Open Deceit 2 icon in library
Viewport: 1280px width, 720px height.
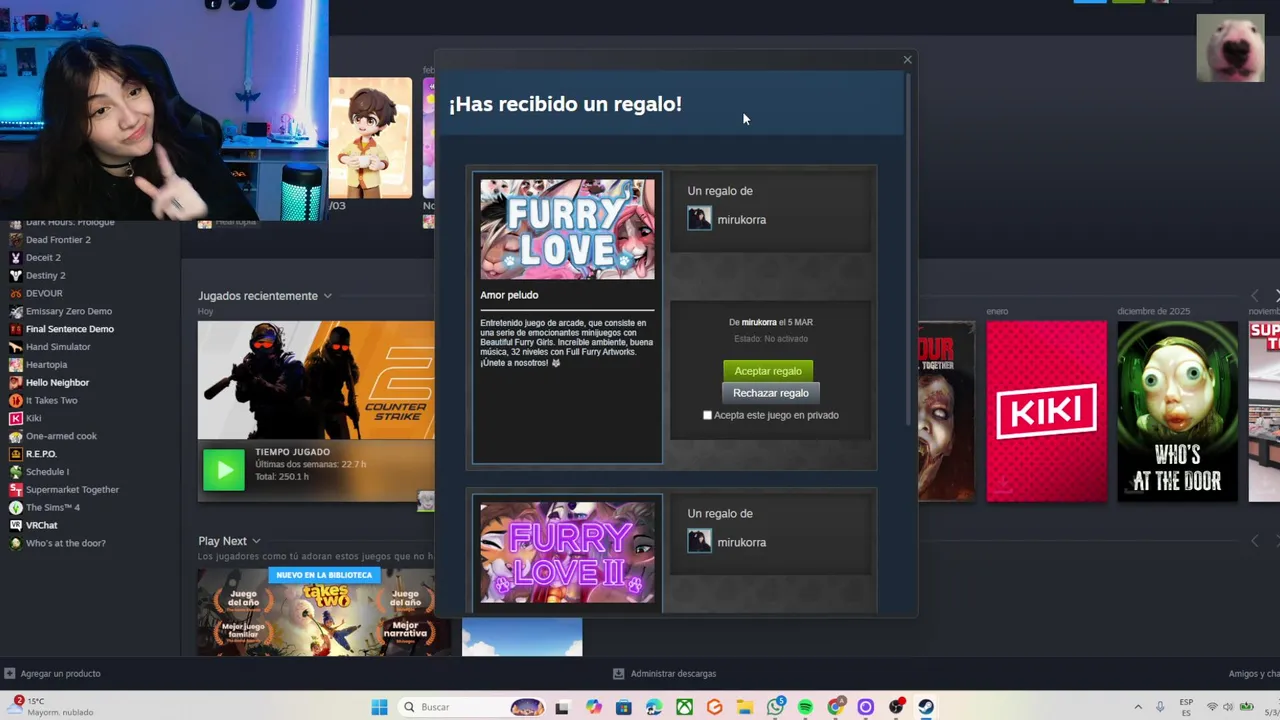tap(15, 257)
